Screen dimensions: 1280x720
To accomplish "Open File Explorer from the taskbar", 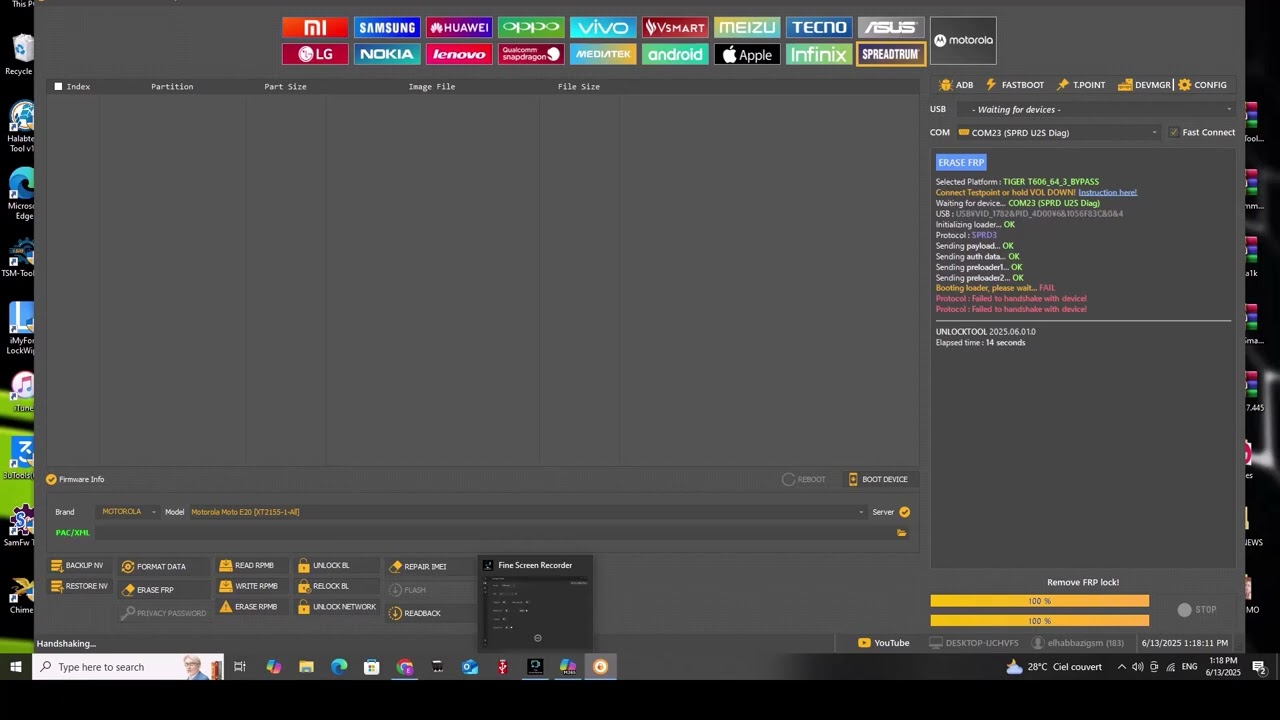I will tap(306, 667).
